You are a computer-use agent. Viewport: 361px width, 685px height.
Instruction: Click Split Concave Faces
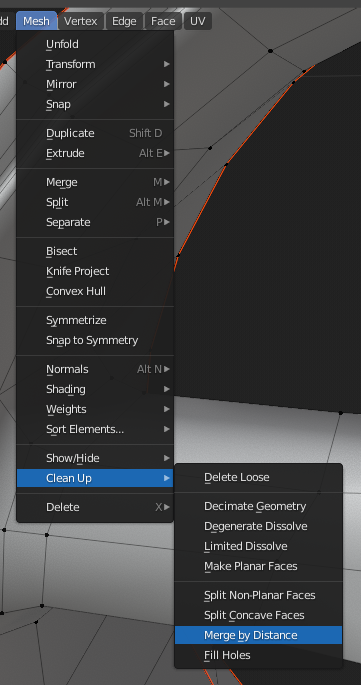click(258, 615)
